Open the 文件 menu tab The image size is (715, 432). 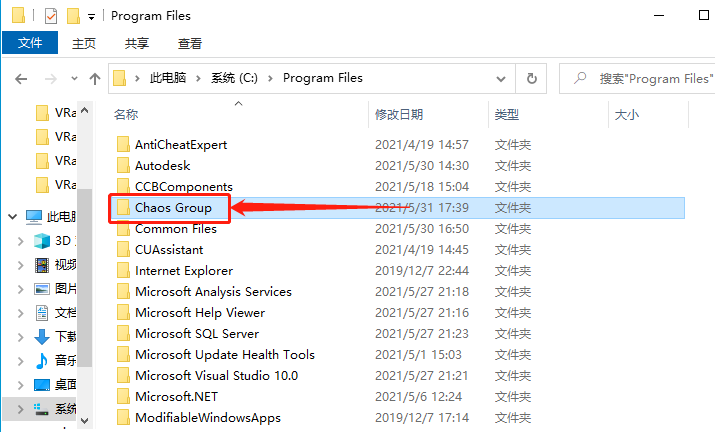30,43
